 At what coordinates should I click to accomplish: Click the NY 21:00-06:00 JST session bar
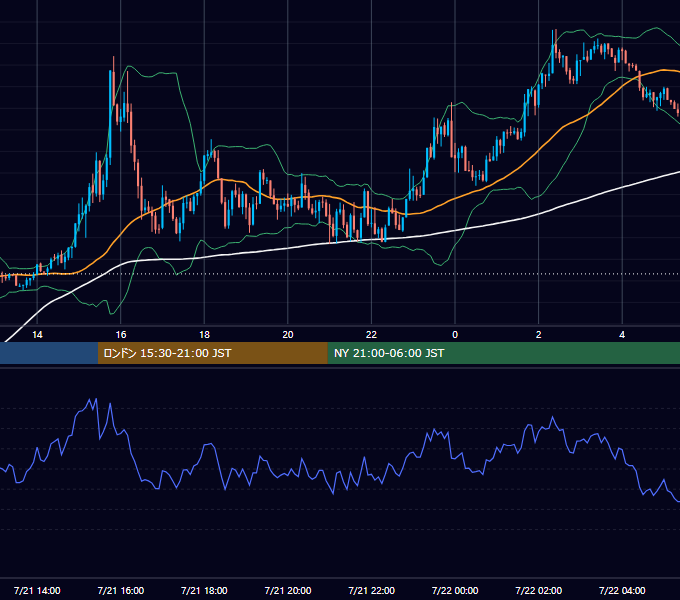click(x=503, y=353)
